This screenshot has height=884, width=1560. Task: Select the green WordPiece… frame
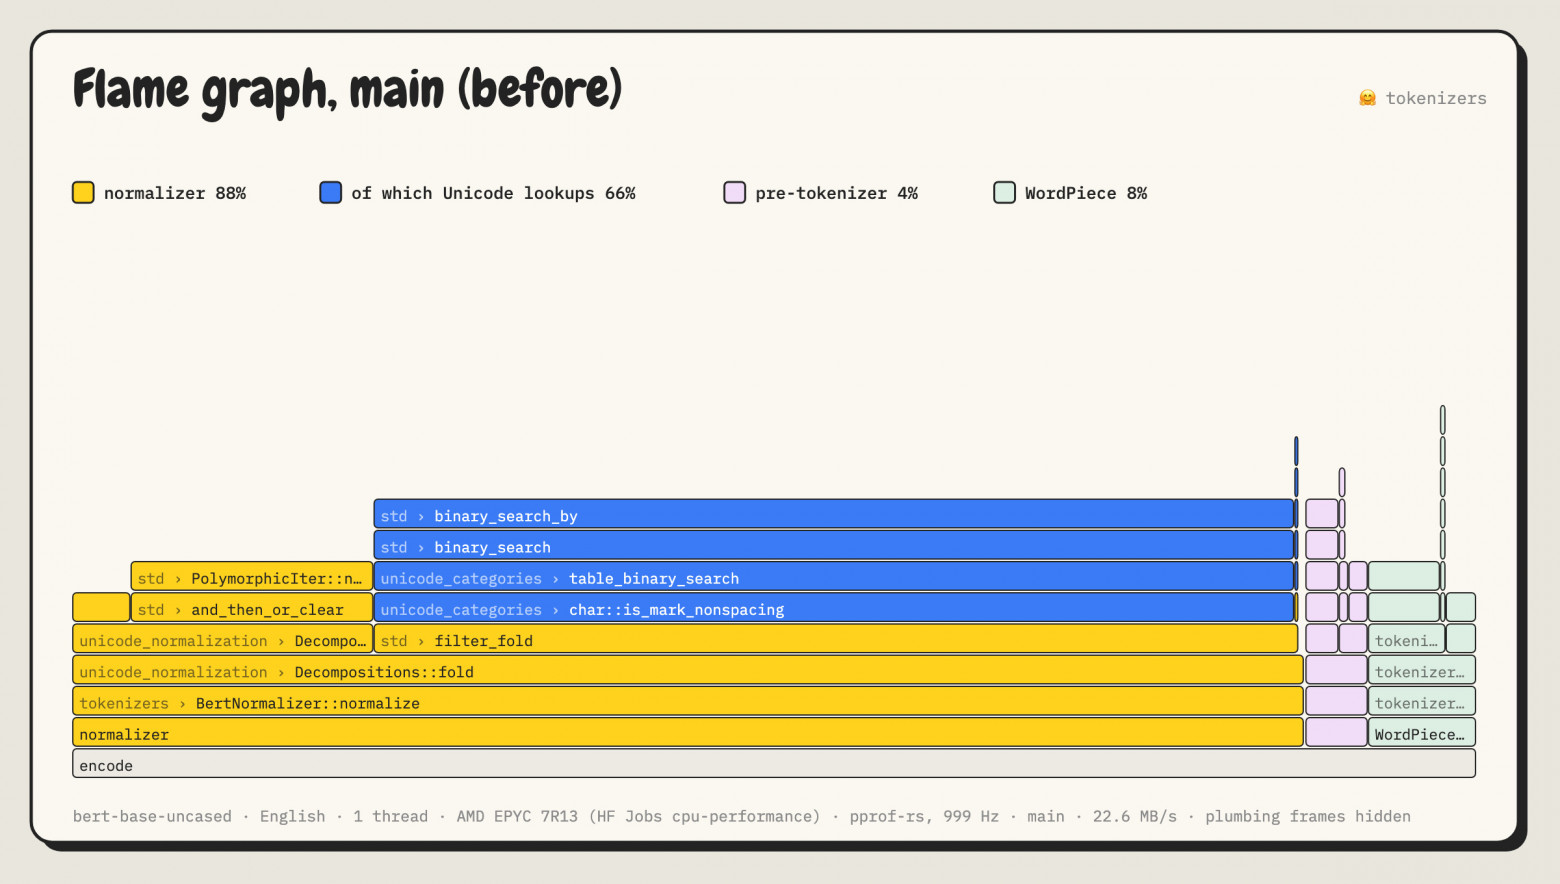(x=1422, y=732)
